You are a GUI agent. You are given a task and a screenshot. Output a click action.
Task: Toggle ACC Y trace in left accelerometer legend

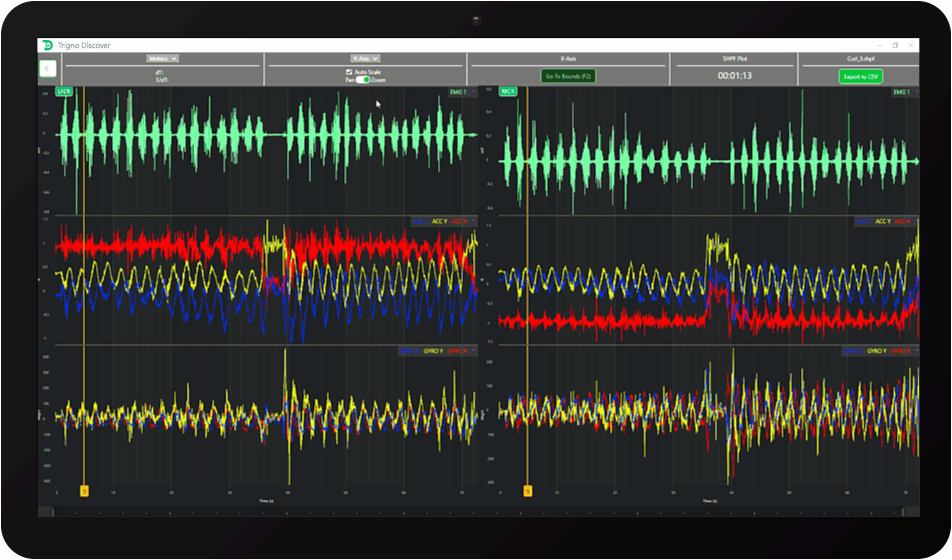[x=441, y=222]
